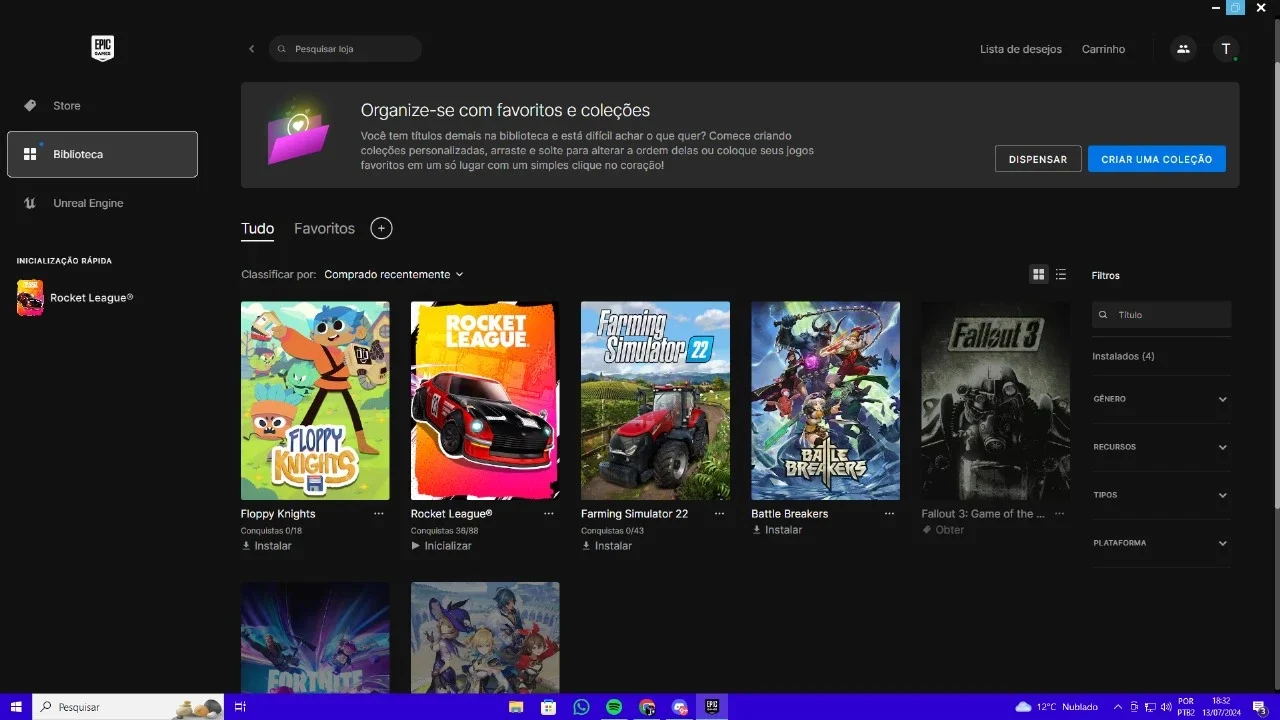This screenshot has height=720, width=1280.
Task: Click the Floppy Knights title text
Action: 278,514
